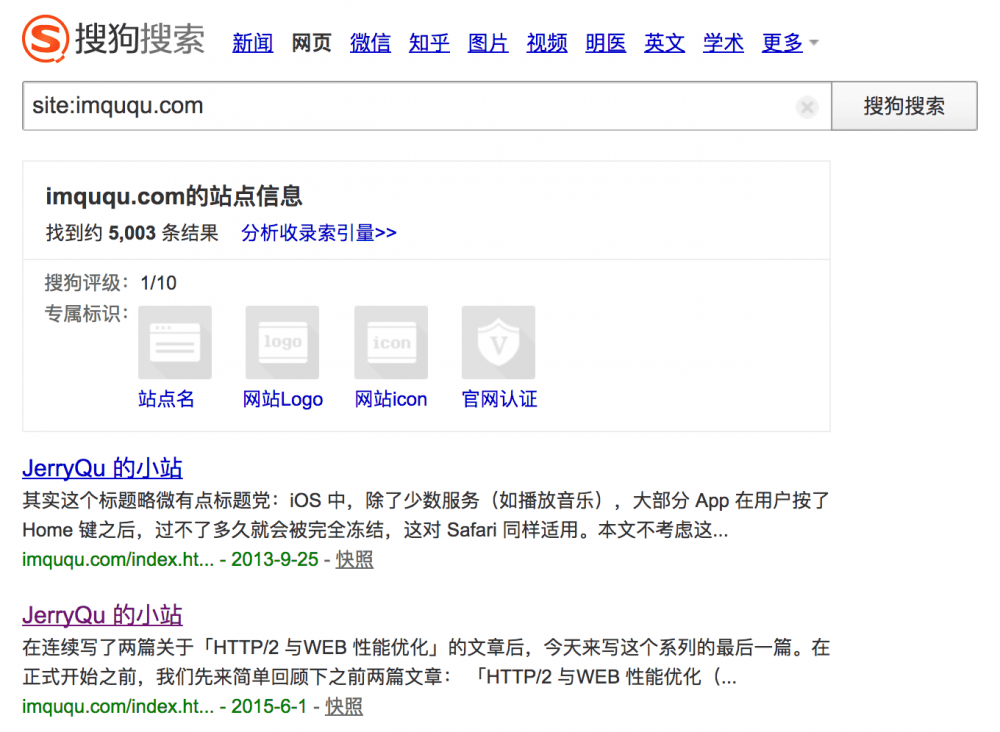Click the 网站icon placeholder icon
The image size is (1000, 732).
391,342
